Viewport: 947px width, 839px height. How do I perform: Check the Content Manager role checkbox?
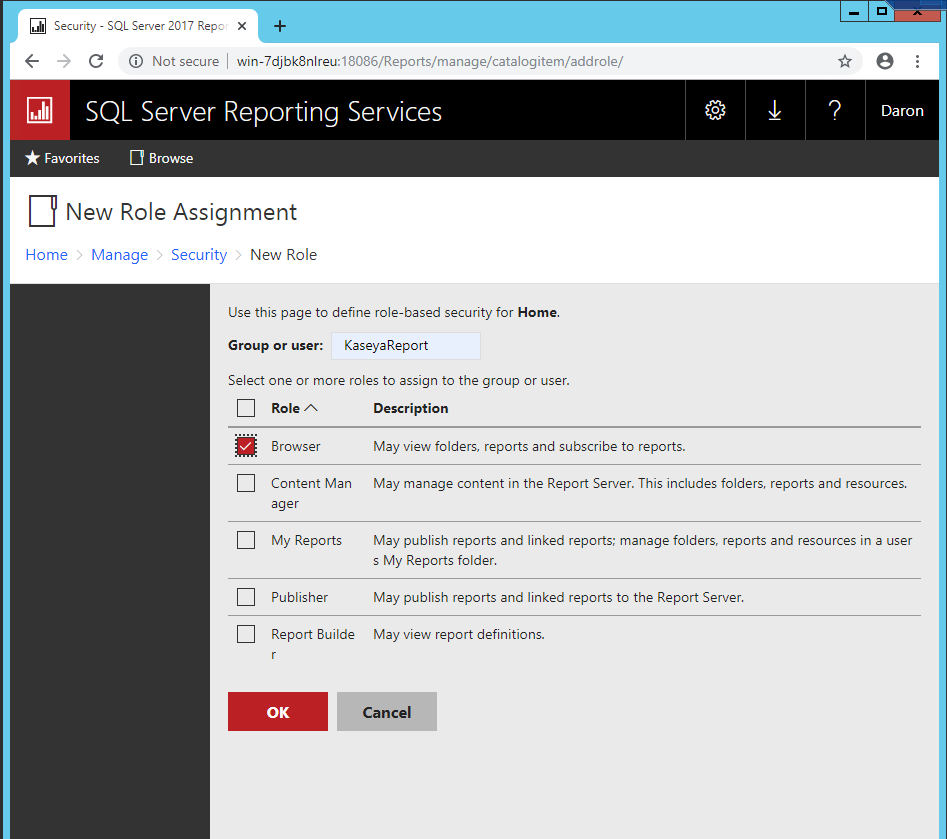[x=246, y=483]
